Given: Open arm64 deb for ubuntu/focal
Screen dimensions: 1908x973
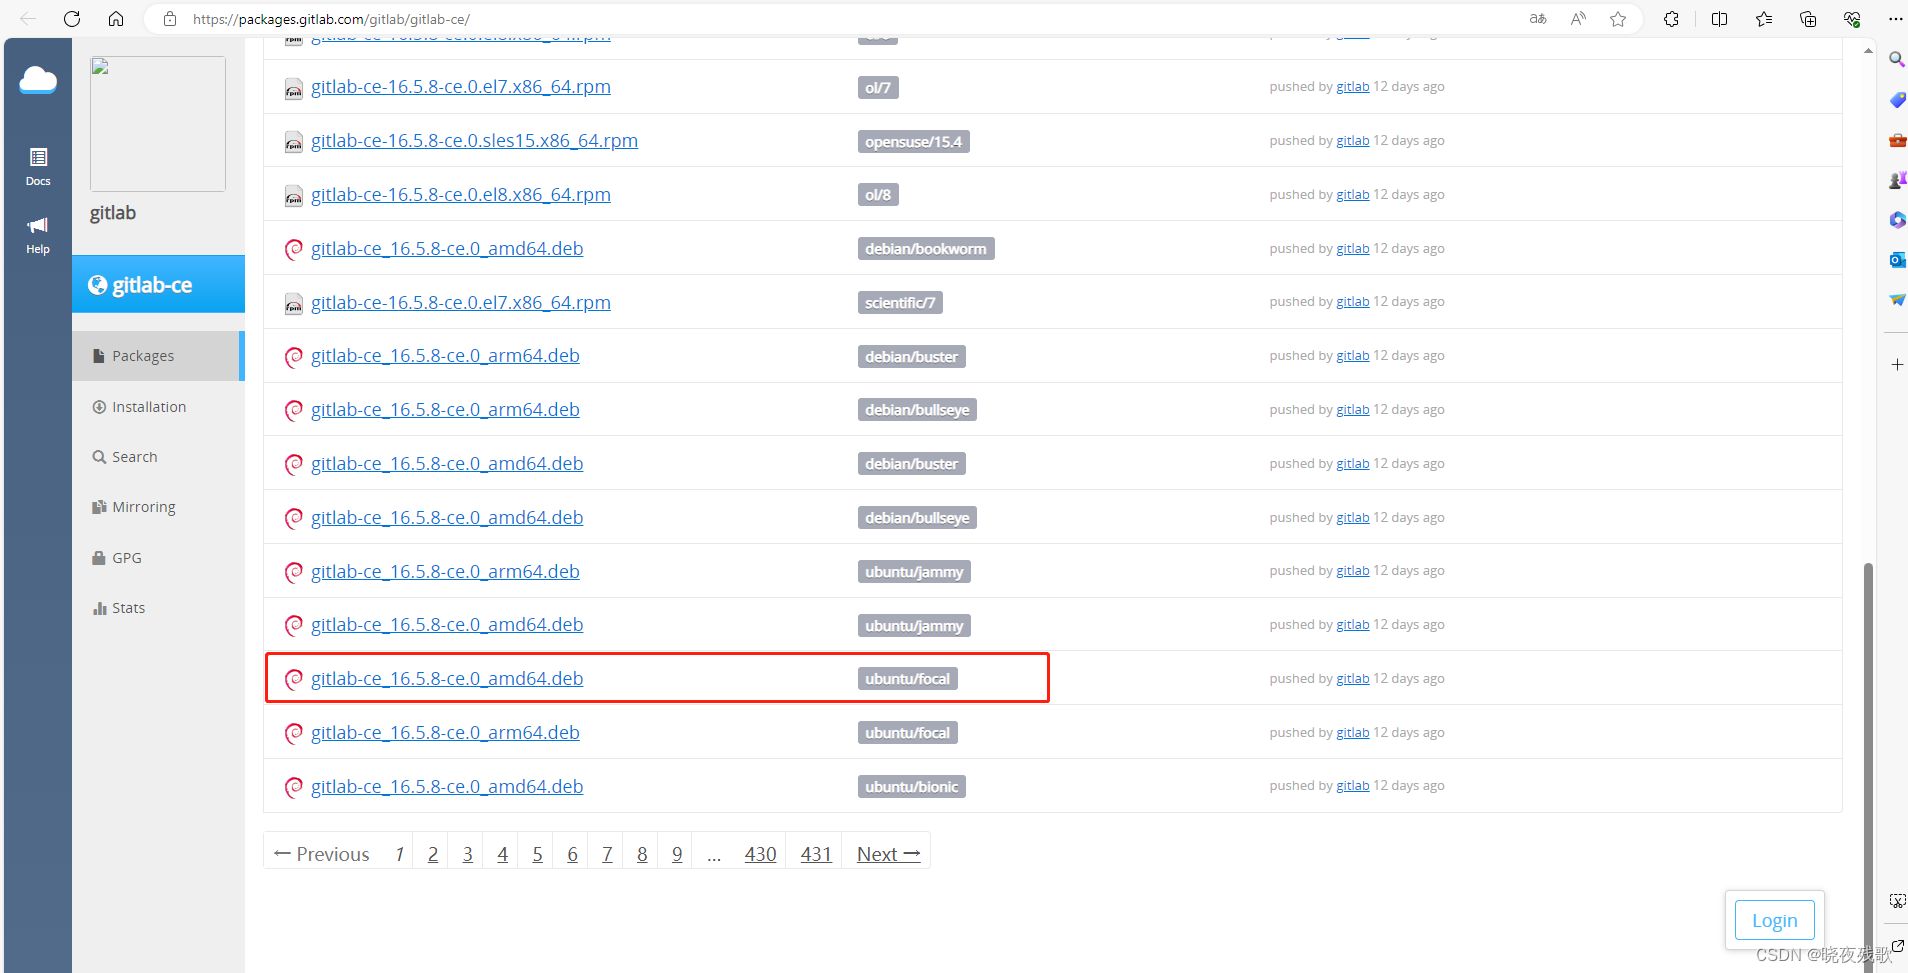Looking at the screenshot, I should point(445,733).
